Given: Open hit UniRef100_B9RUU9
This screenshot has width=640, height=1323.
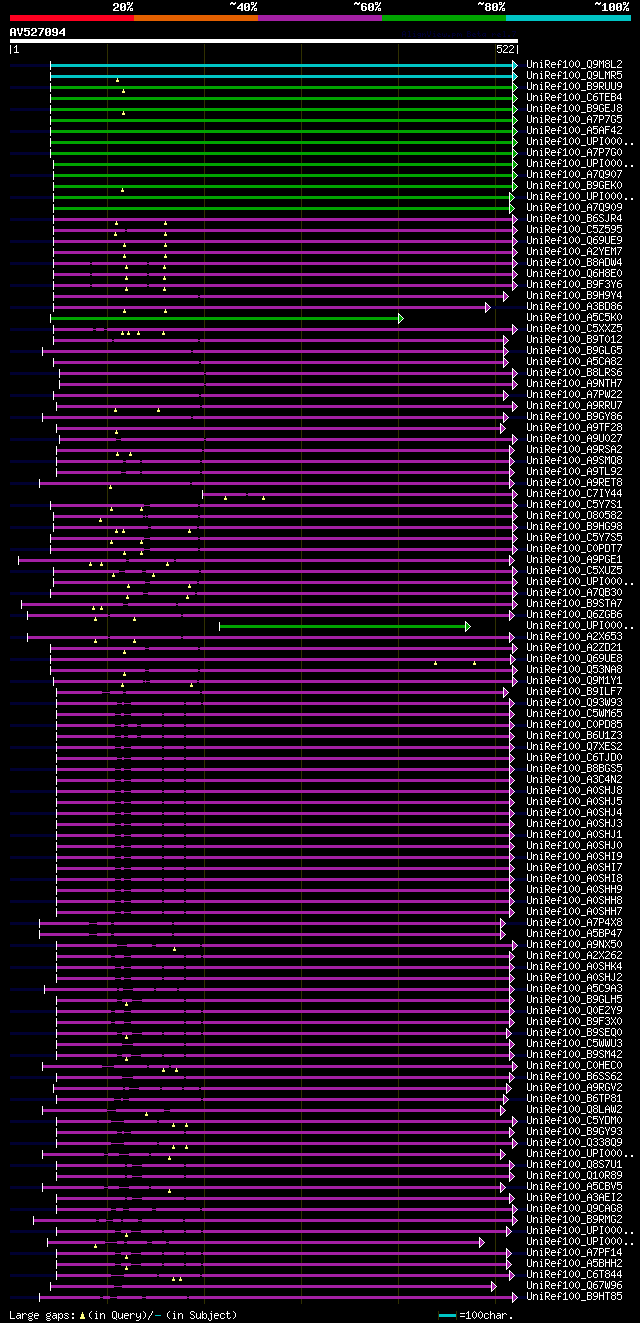Looking at the screenshot, I should (574, 87).
